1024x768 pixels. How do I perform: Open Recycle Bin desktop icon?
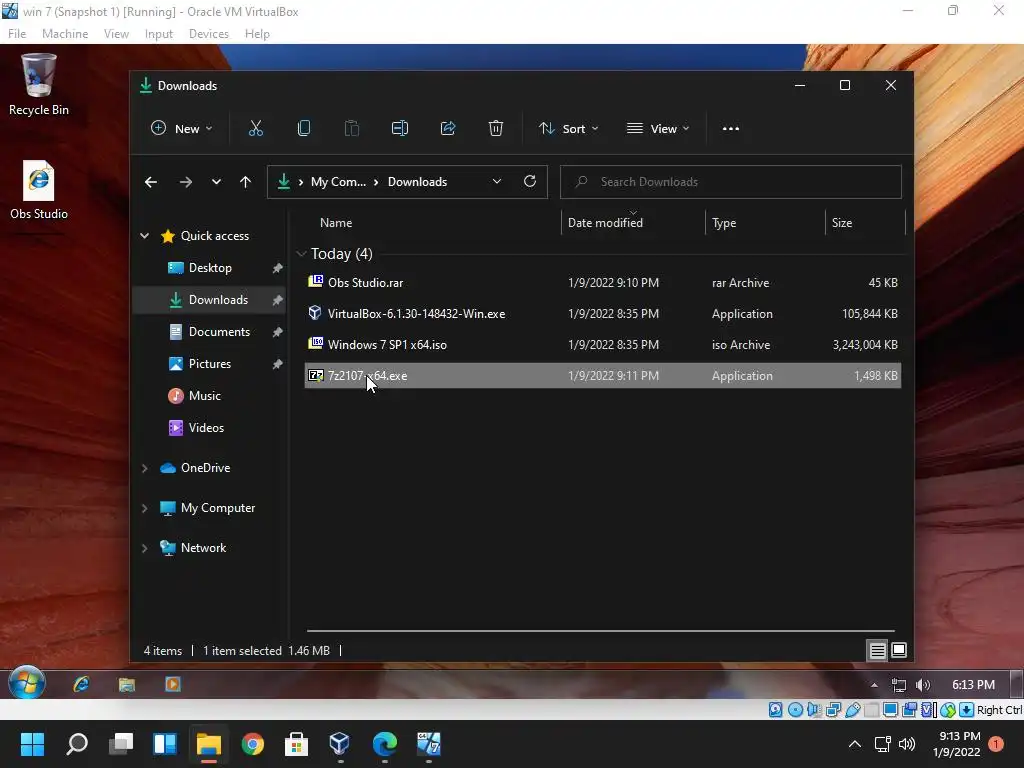tap(39, 85)
